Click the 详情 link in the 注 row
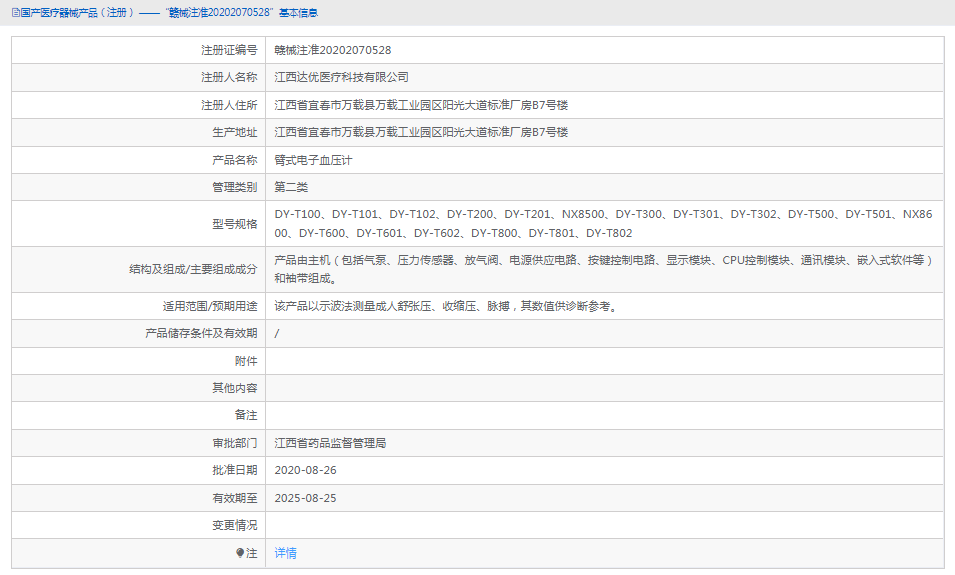This screenshot has width=955, height=575. click(x=285, y=553)
